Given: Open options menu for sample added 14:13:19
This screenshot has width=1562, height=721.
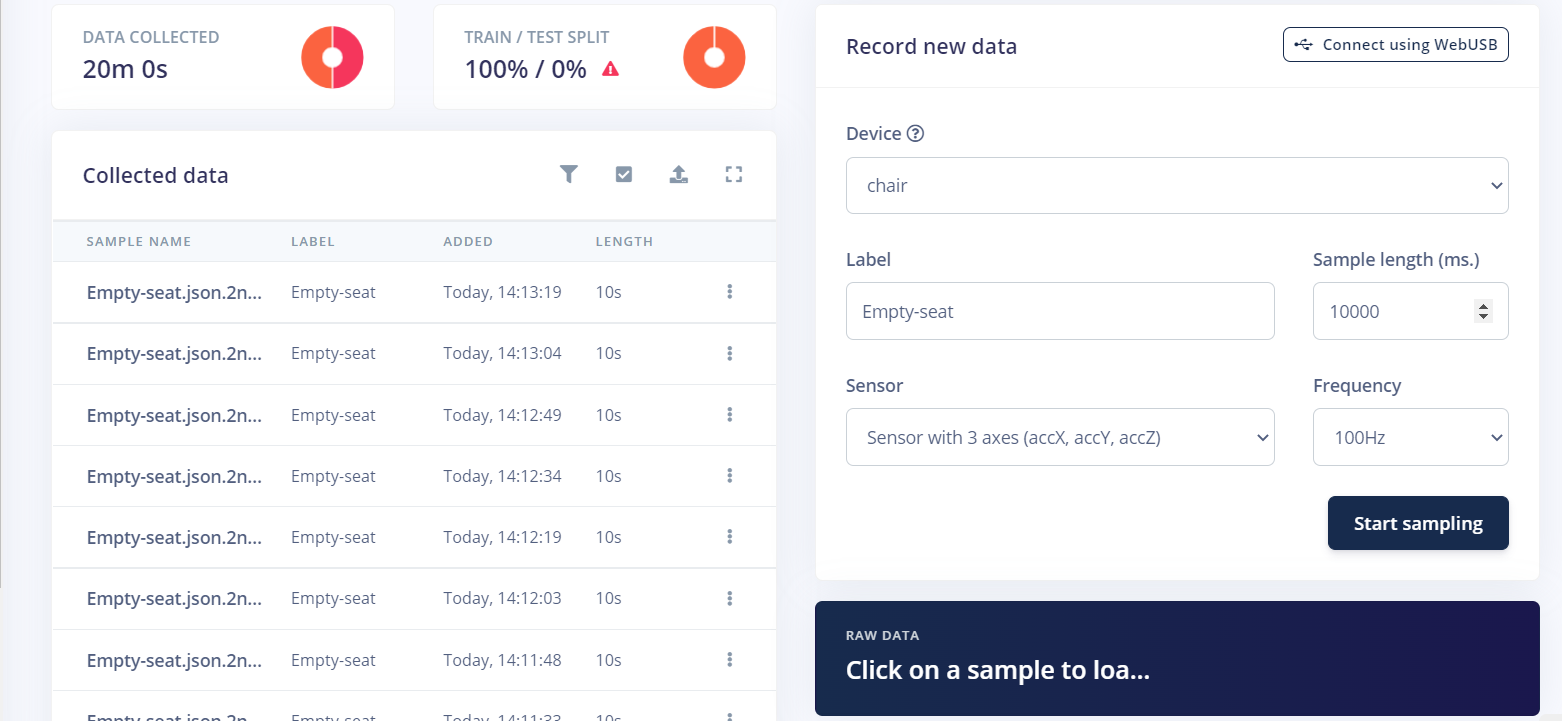Looking at the screenshot, I should [x=730, y=292].
